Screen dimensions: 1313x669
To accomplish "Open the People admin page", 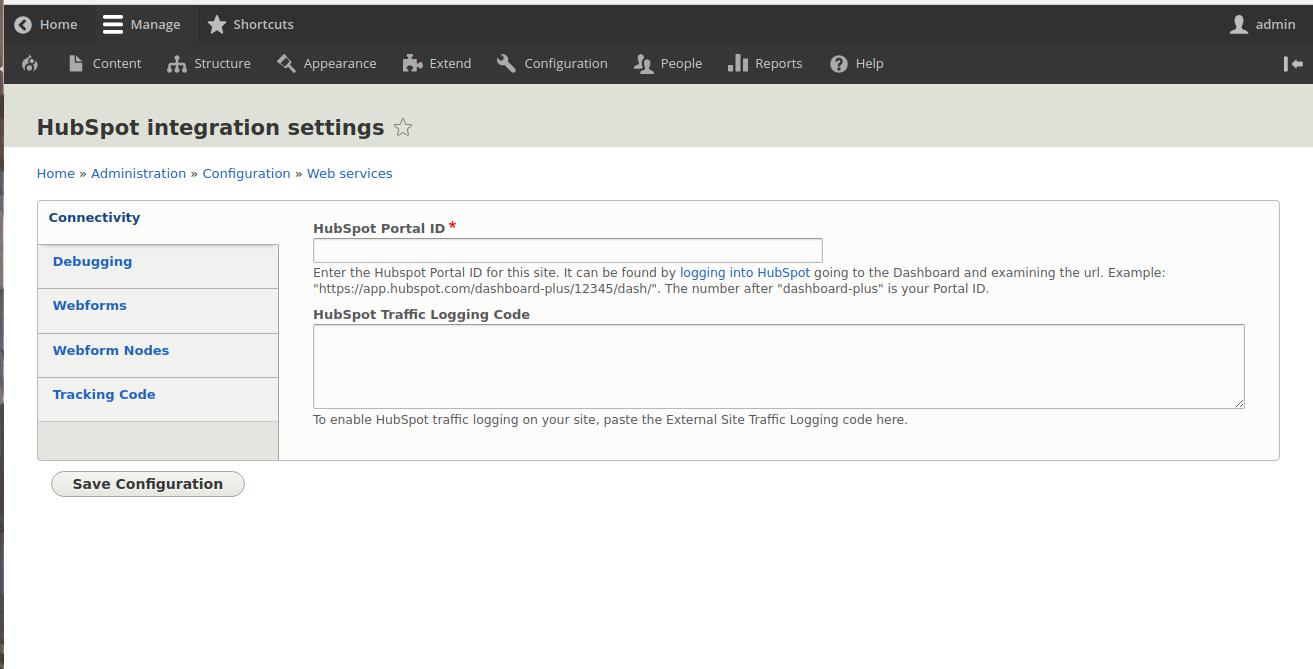I will click(668, 64).
